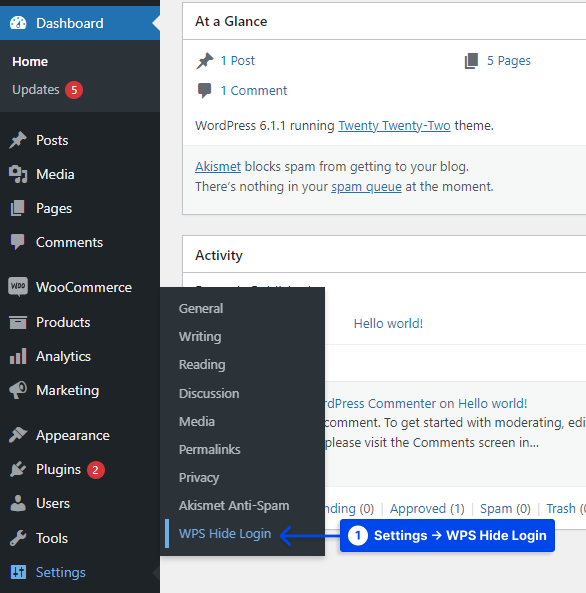Select Privacy in Settings flyout
The height and width of the screenshot is (593, 586).
(x=199, y=478)
